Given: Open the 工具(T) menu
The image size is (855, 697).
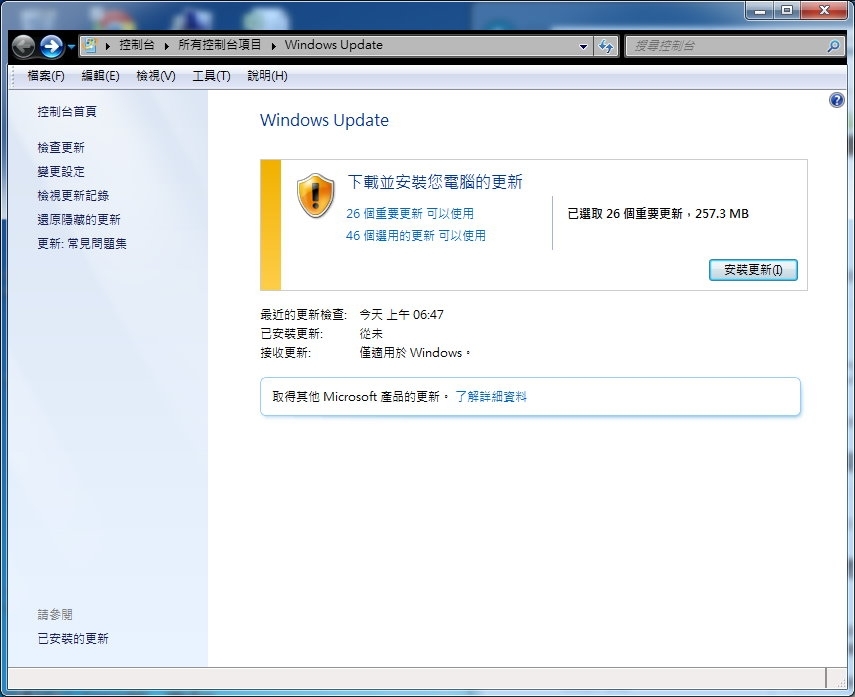Looking at the screenshot, I should point(212,76).
